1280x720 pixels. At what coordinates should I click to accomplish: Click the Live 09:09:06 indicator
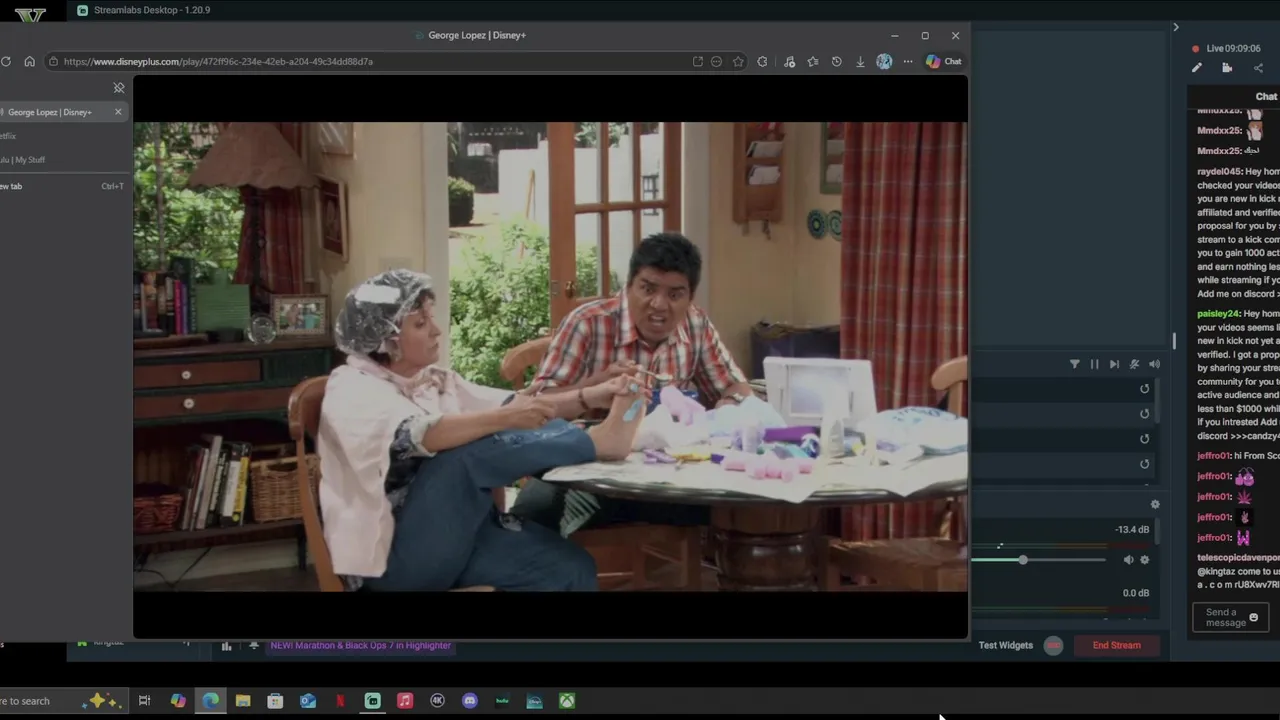click(1226, 48)
